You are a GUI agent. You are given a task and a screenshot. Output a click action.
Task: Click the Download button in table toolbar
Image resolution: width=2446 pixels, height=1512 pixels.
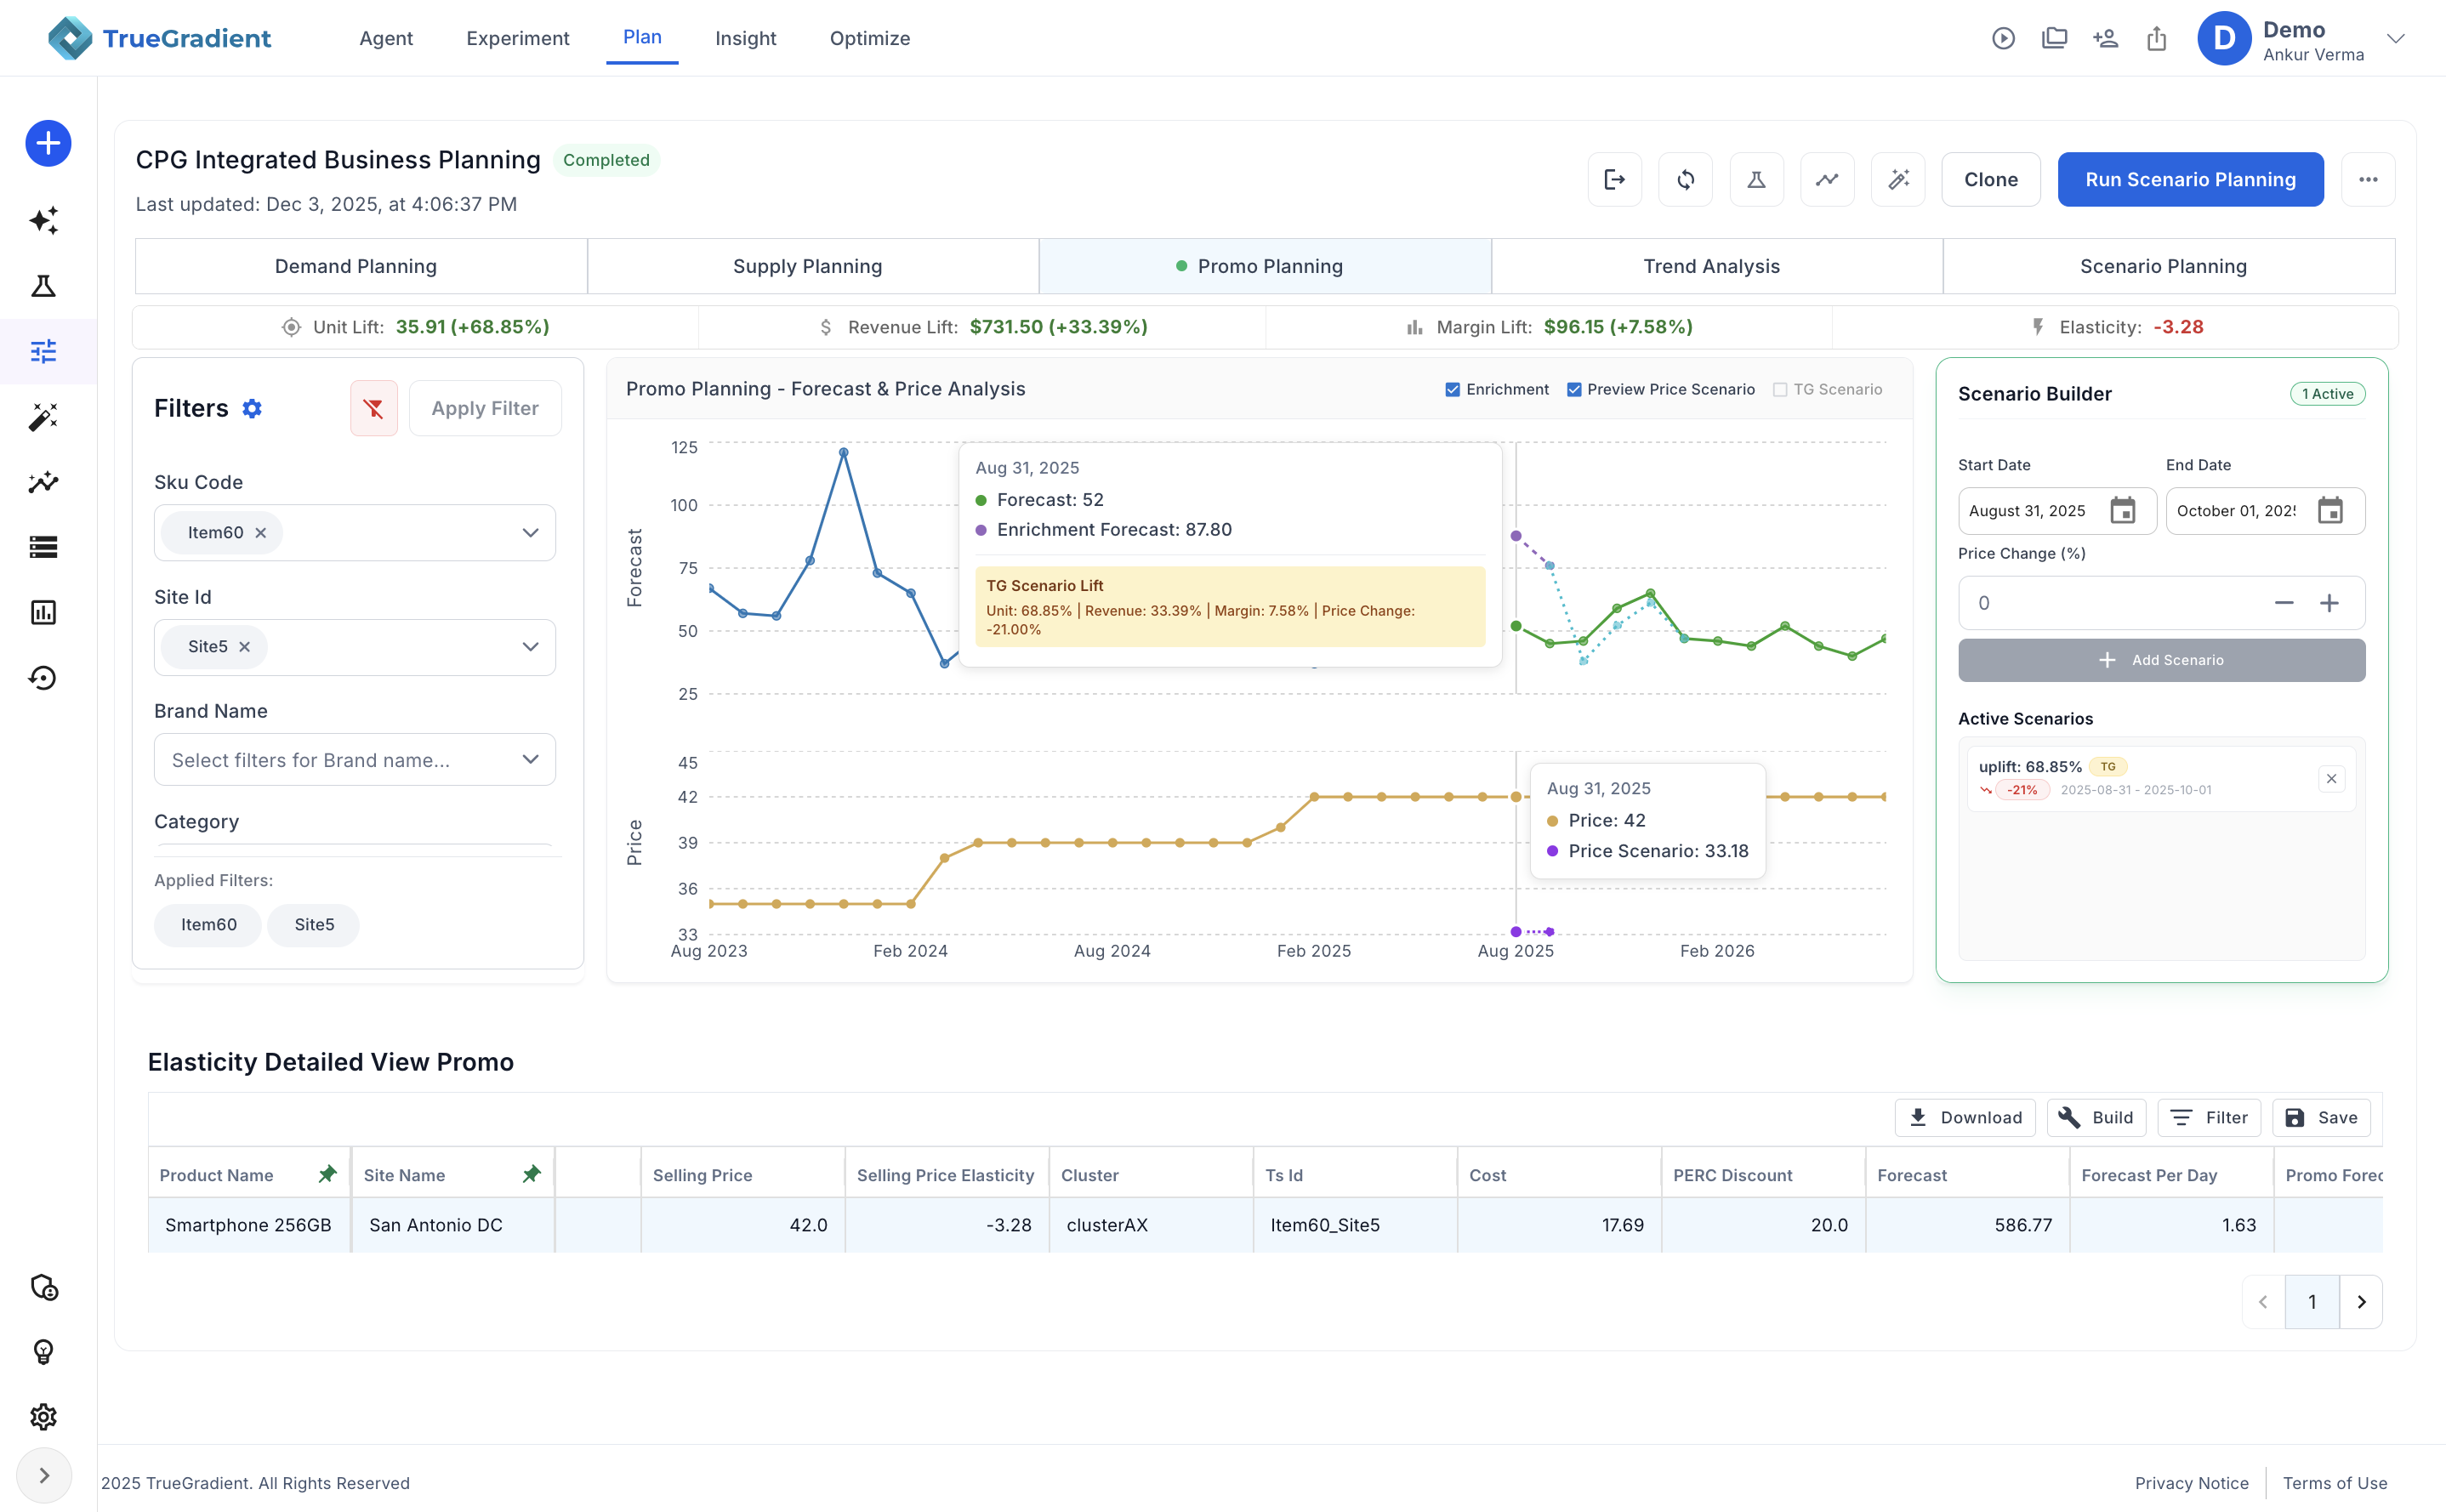1964,1117
